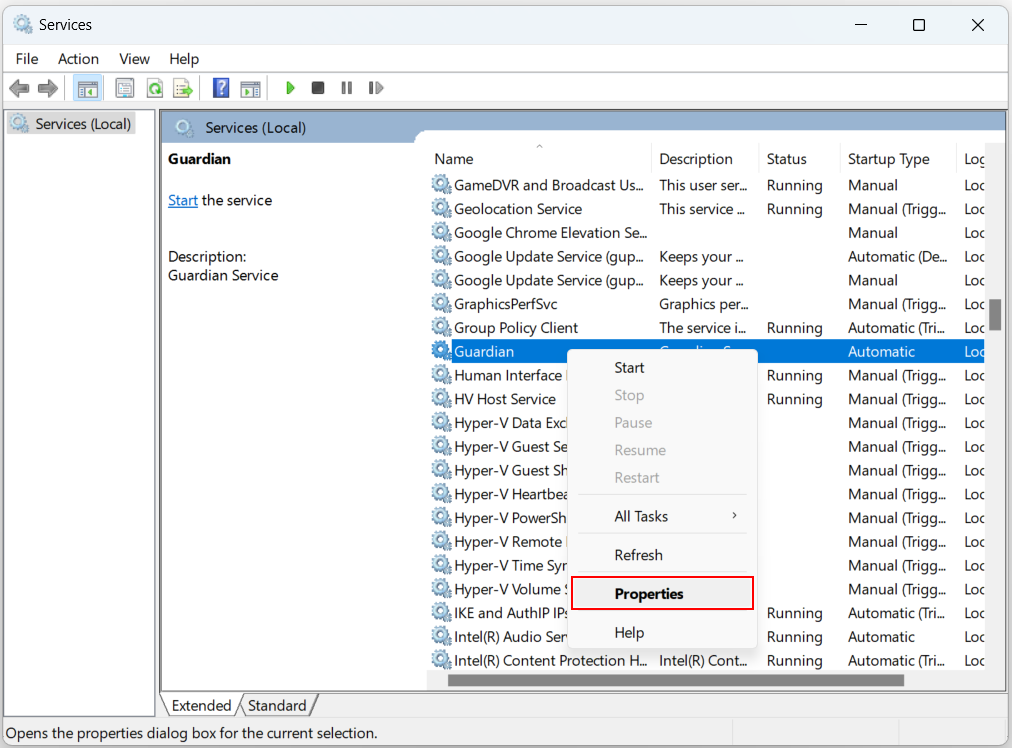Screen dimensions: 1012x748
Task: Select the Group Policy Client row
Action: 707,328
